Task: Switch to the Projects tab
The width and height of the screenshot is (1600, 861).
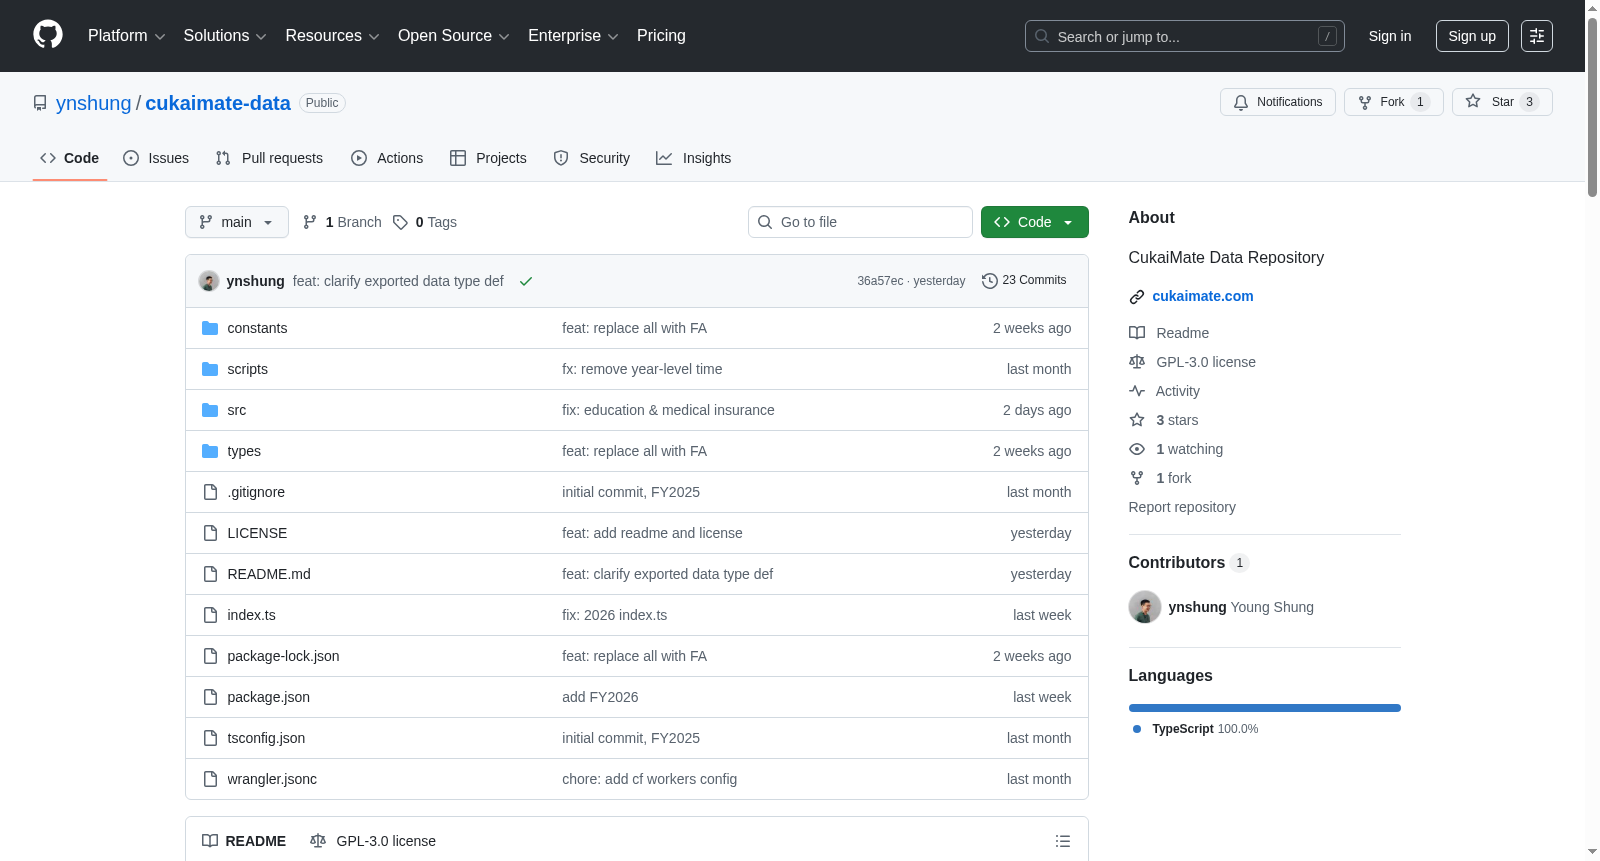Action: coord(488,158)
